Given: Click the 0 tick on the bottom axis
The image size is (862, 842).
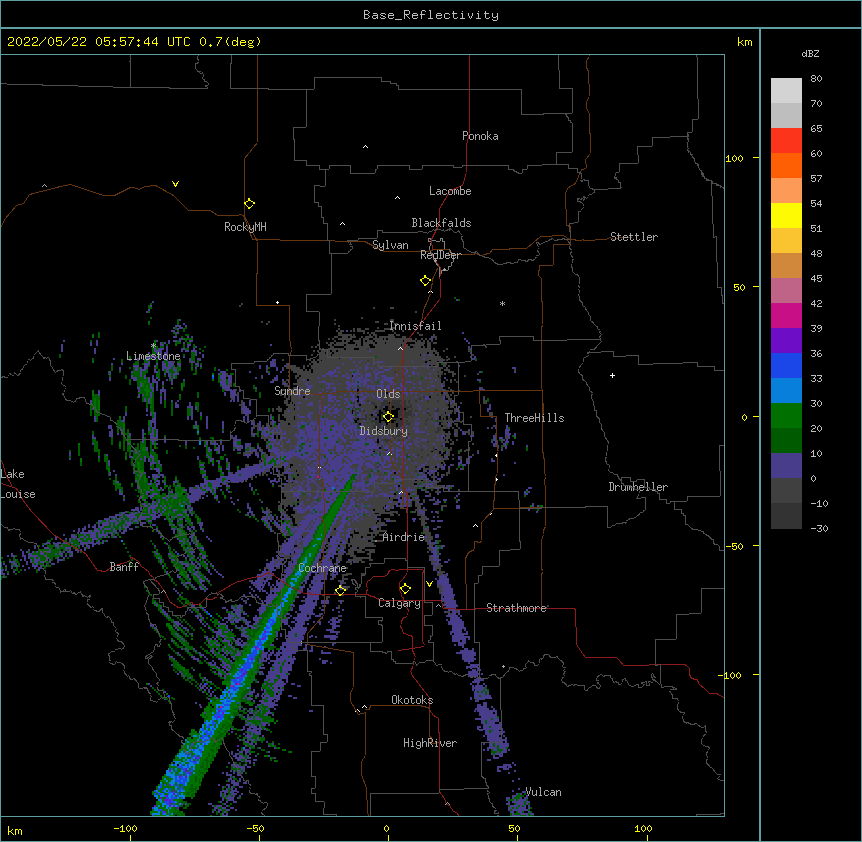Looking at the screenshot, I should pos(386,829).
